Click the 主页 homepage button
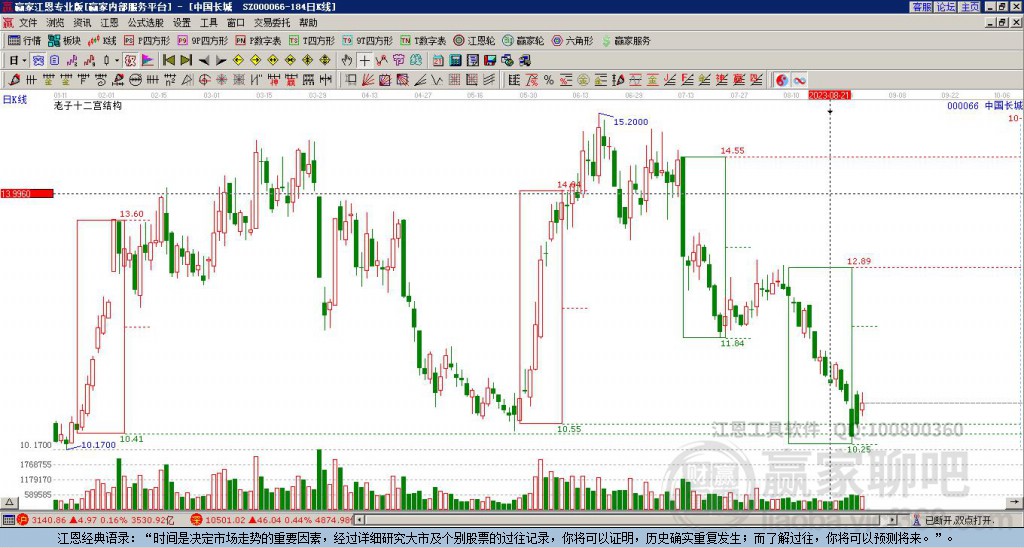This screenshot has width=1024, height=548. tap(970, 7)
